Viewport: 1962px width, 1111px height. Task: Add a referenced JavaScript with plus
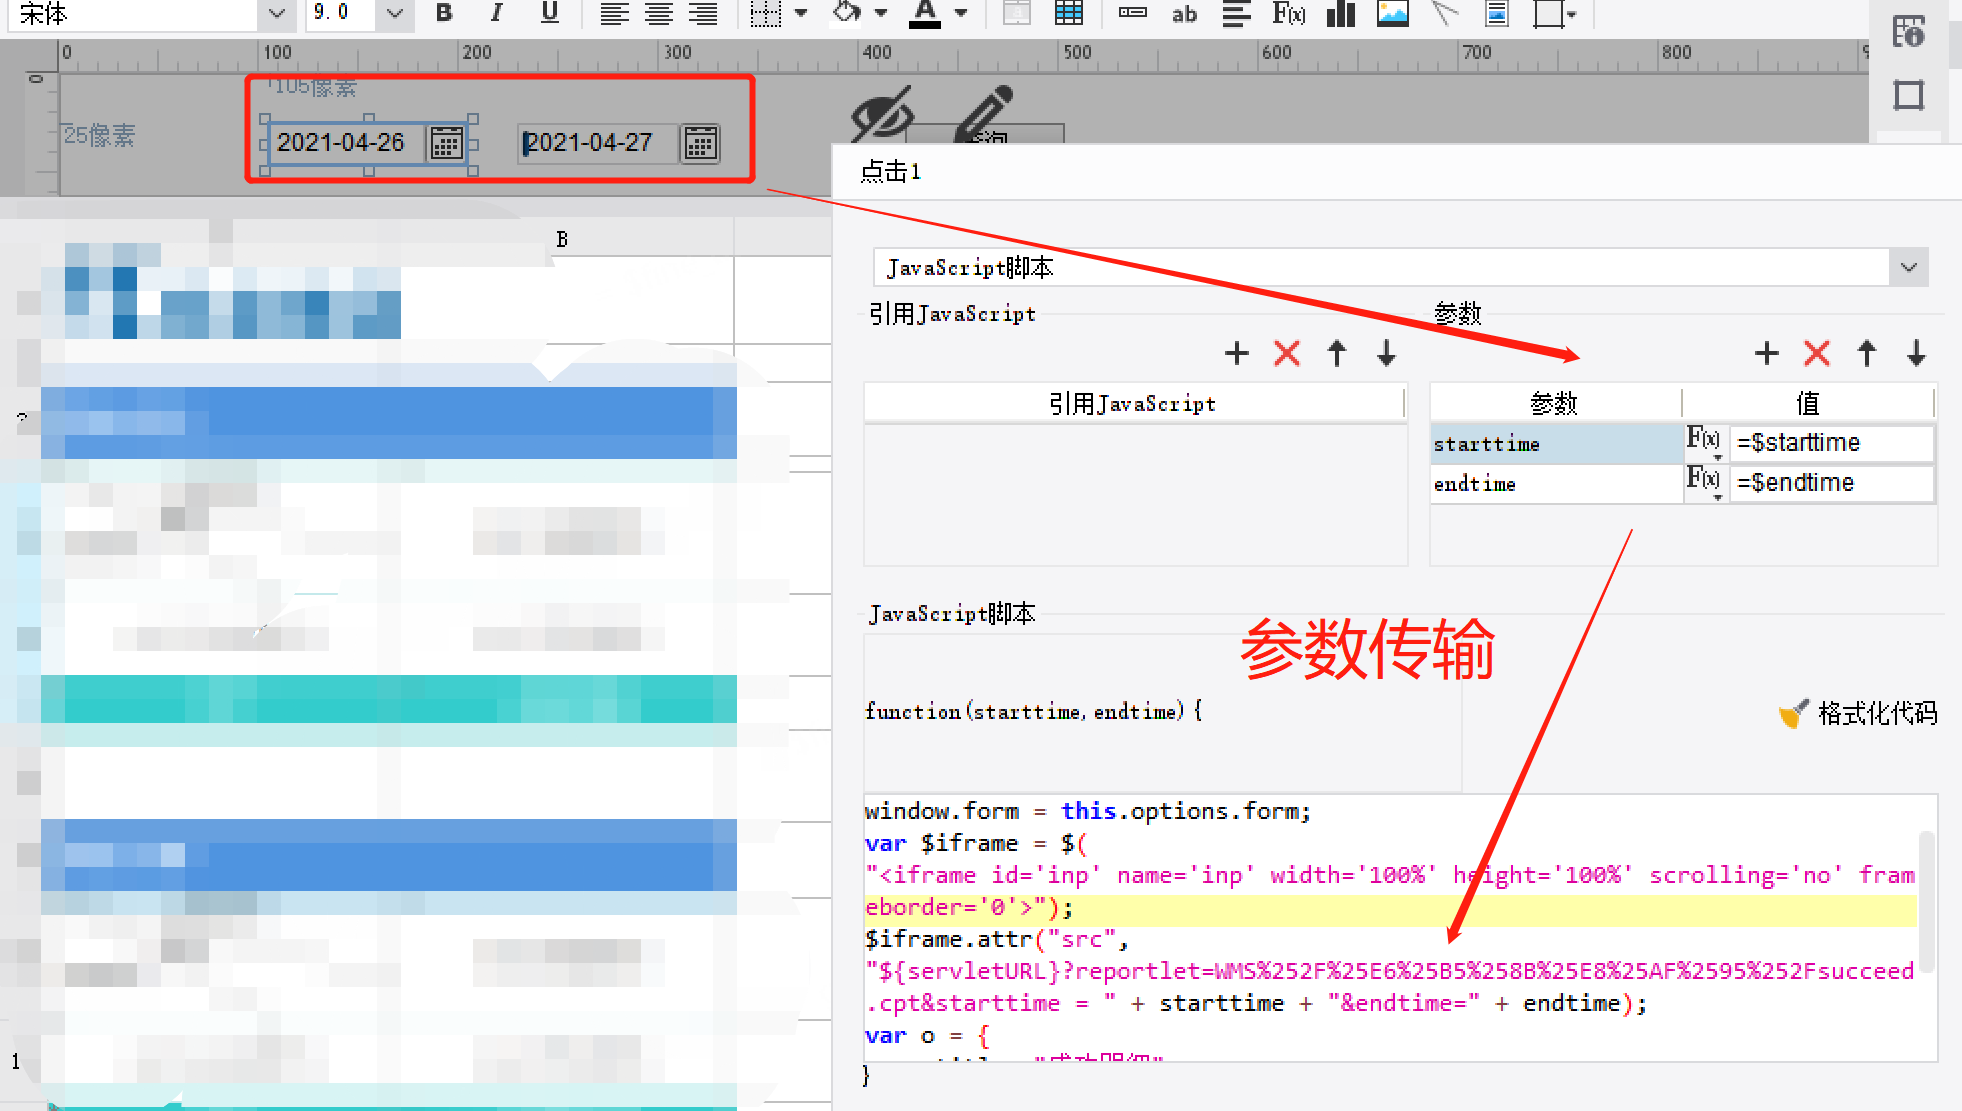click(x=1237, y=353)
